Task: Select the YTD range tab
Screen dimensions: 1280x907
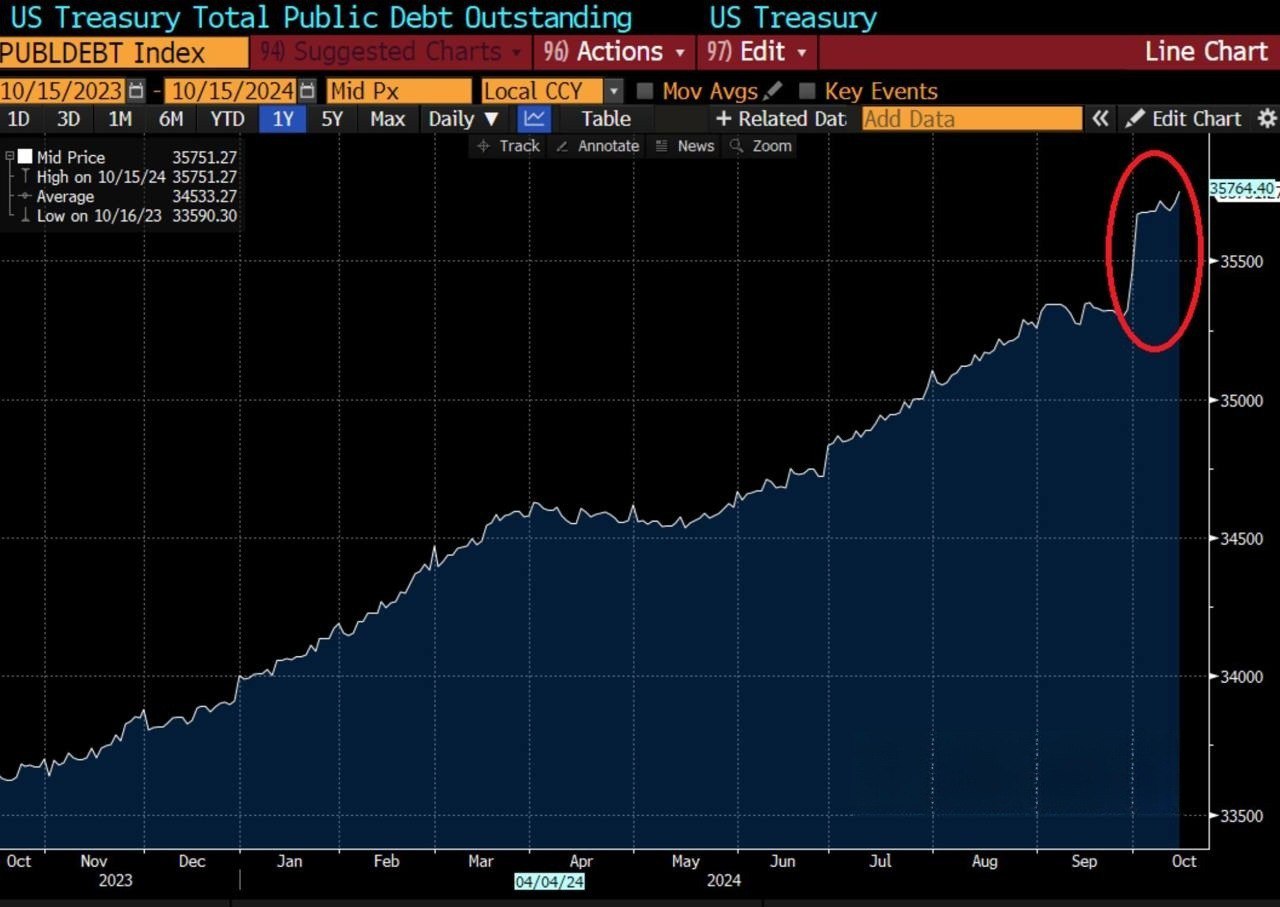Action: (227, 118)
